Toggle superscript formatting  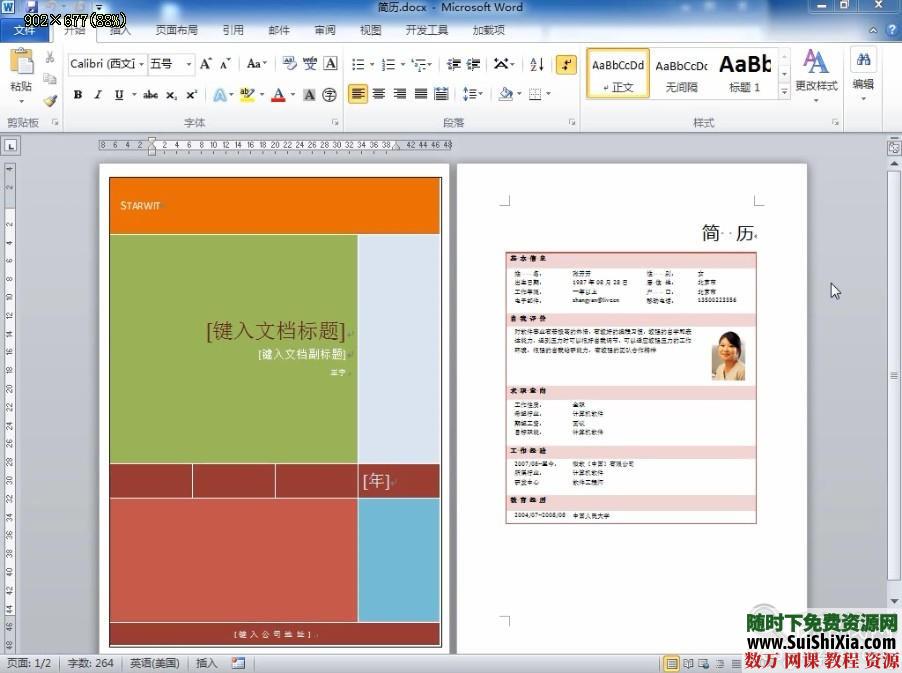[x=190, y=95]
